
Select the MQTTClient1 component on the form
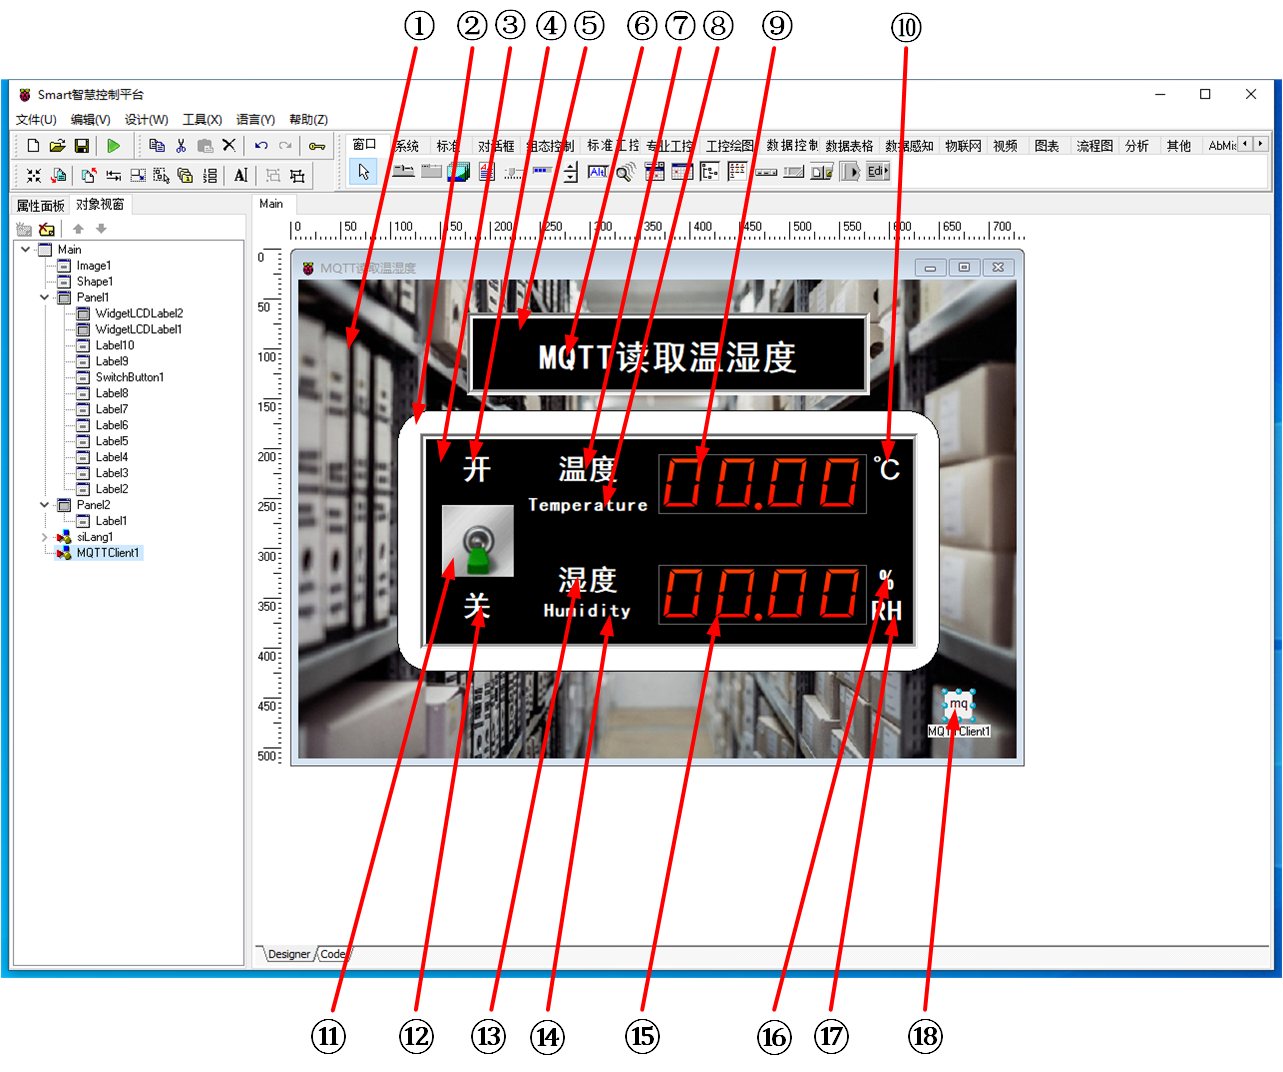tap(958, 705)
